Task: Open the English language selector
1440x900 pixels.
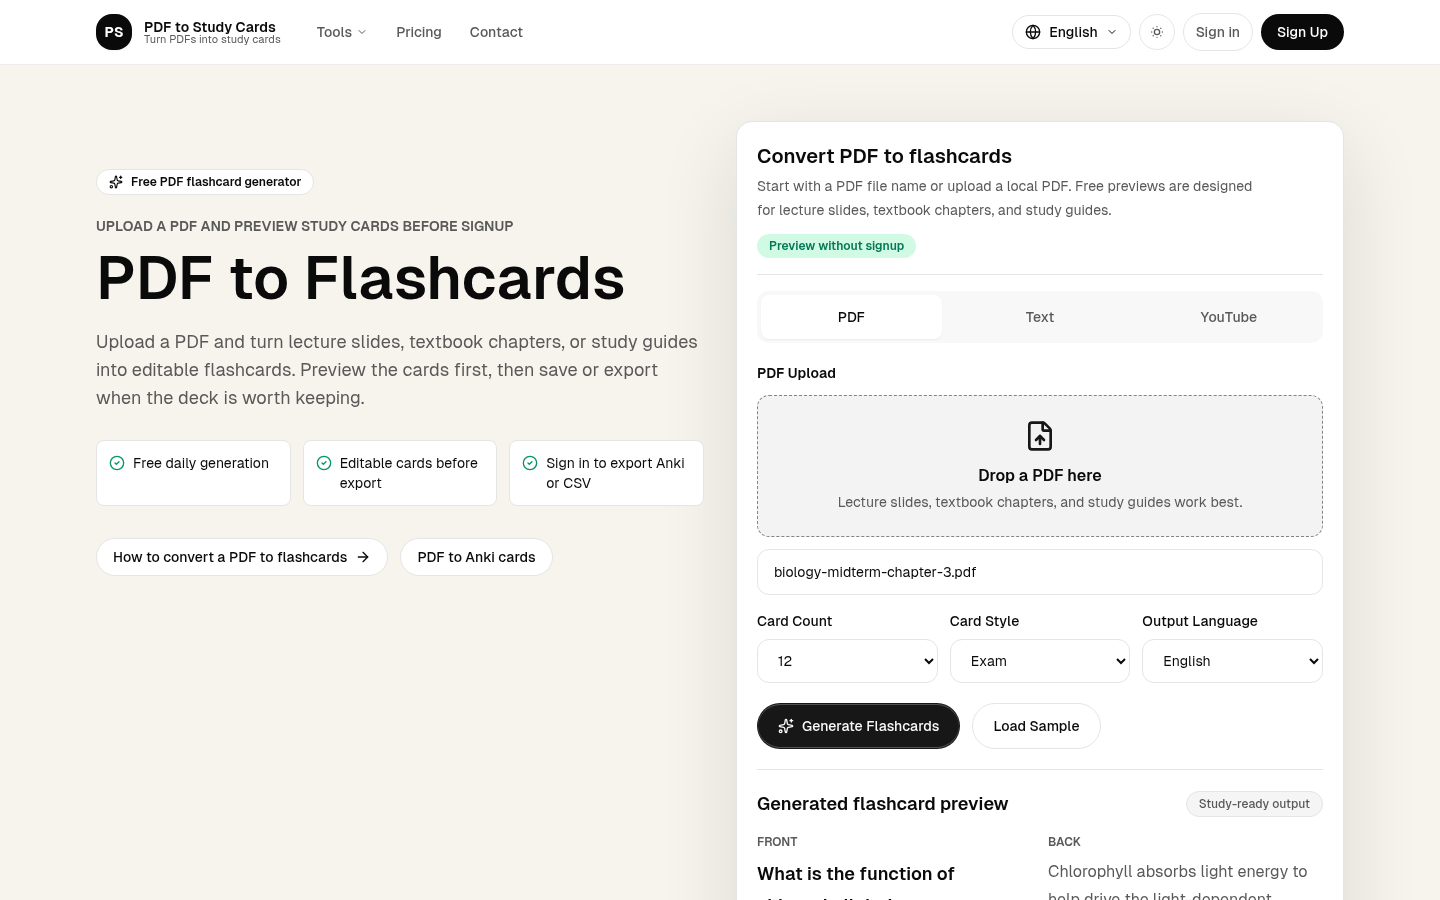Action: point(1071,32)
